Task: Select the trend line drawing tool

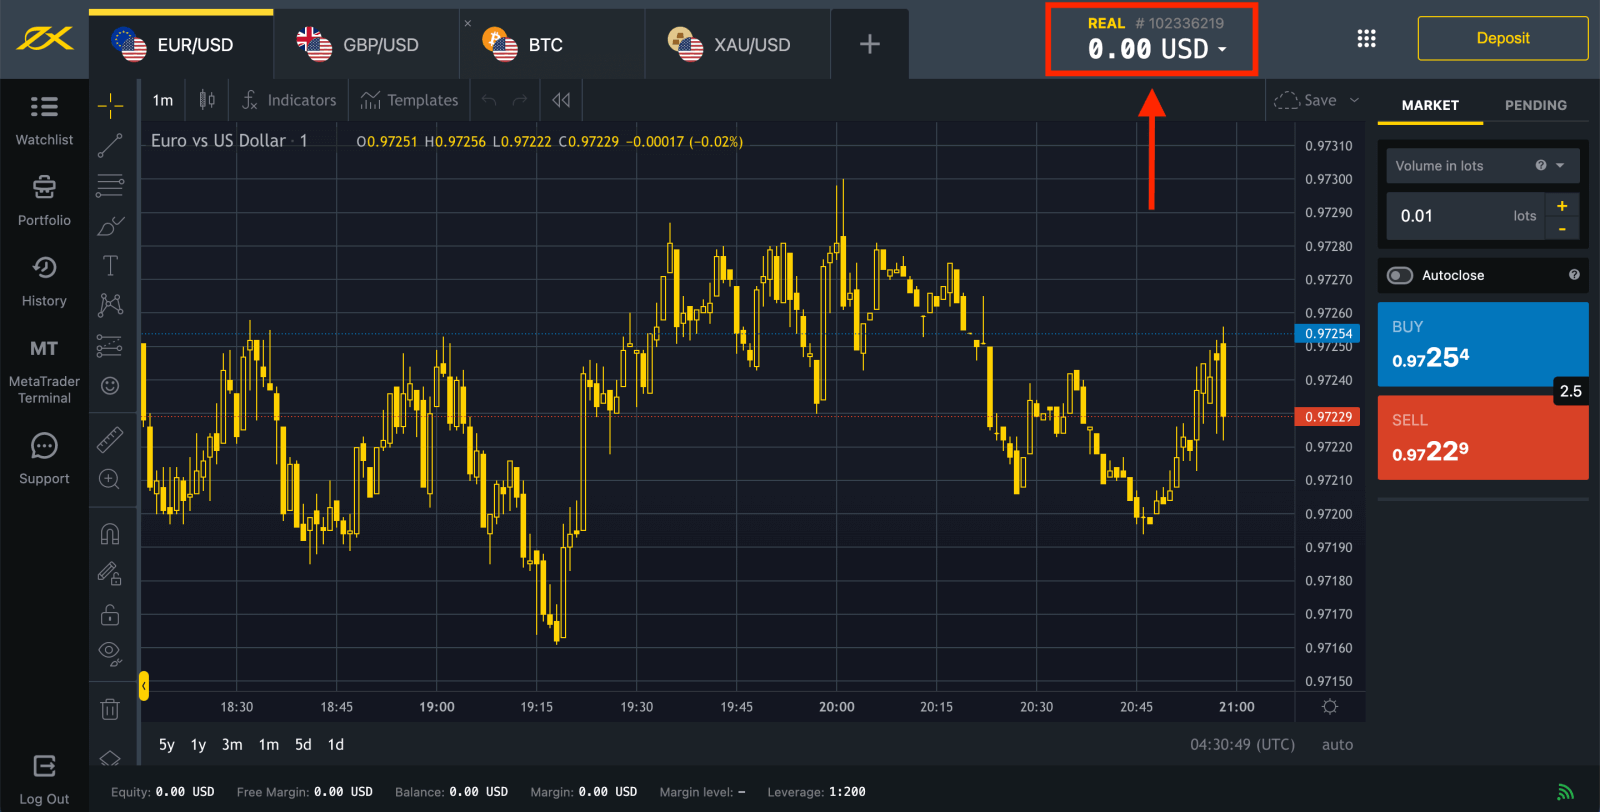Action: pos(110,145)
